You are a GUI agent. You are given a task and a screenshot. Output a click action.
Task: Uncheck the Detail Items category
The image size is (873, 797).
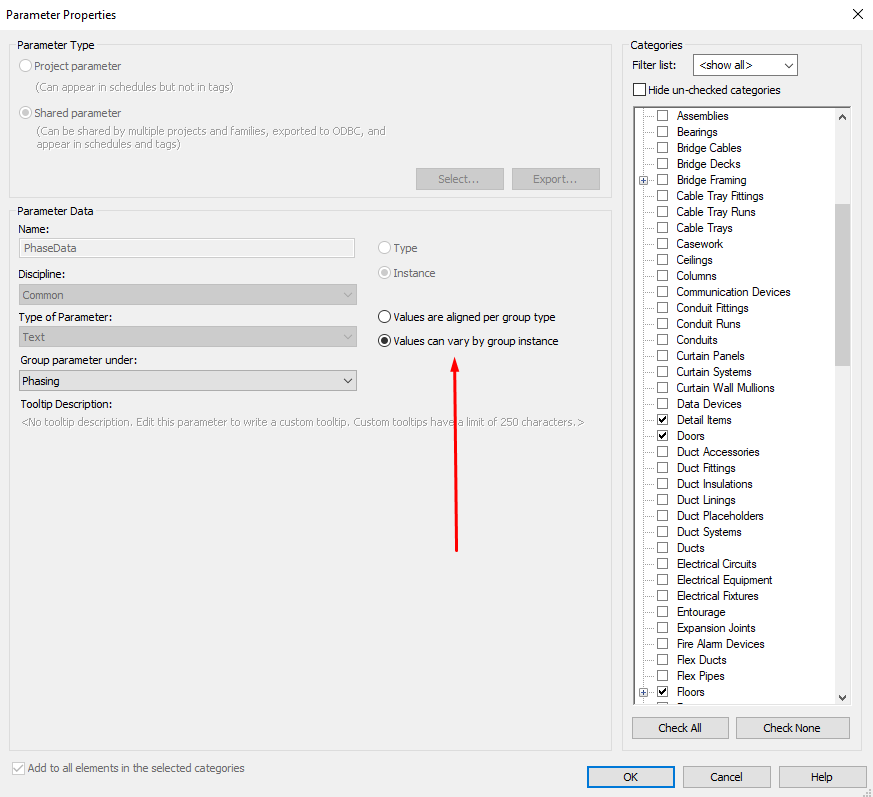coord(662,419)
